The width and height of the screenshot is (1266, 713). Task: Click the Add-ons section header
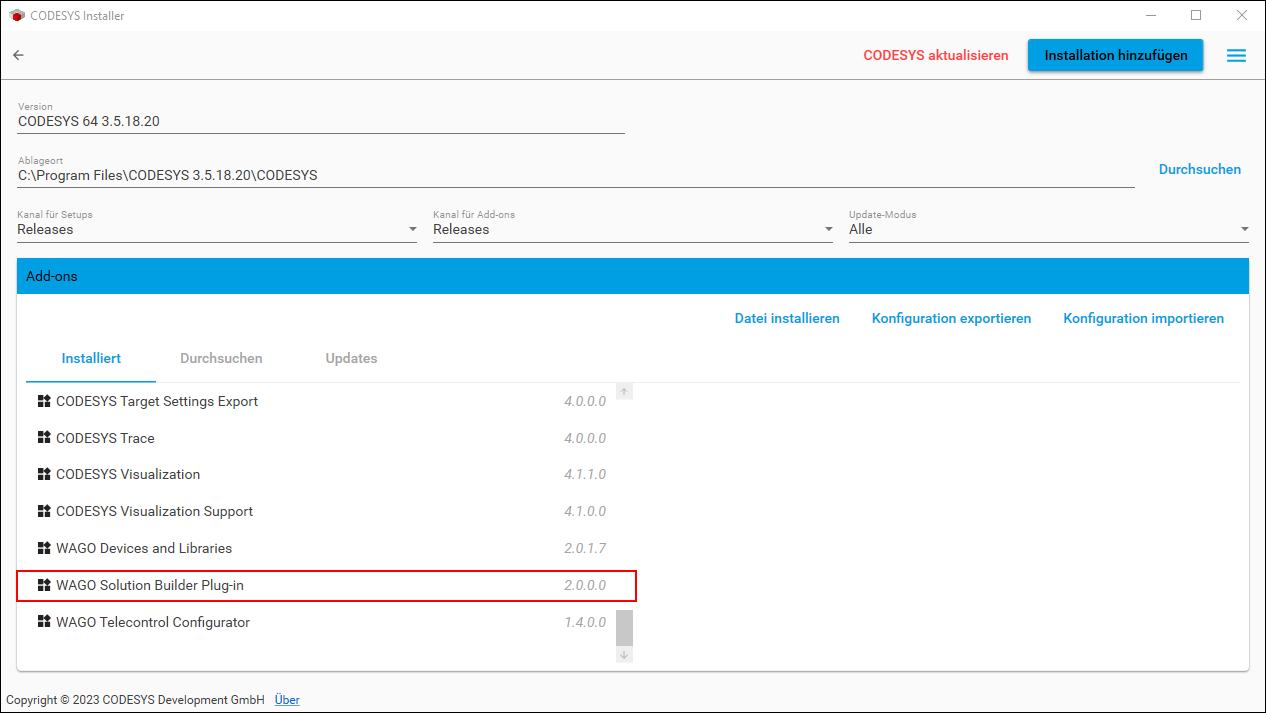click(x=633, y=276)
